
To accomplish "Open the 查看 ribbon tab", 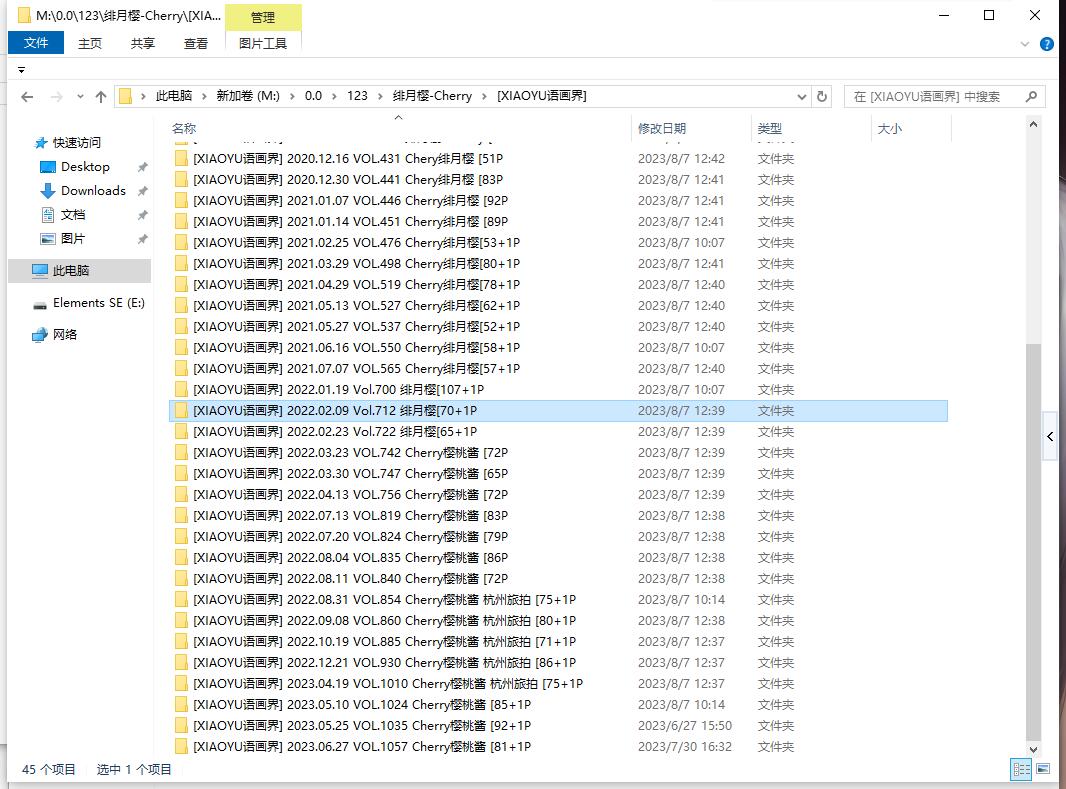I will click(196, 43).
